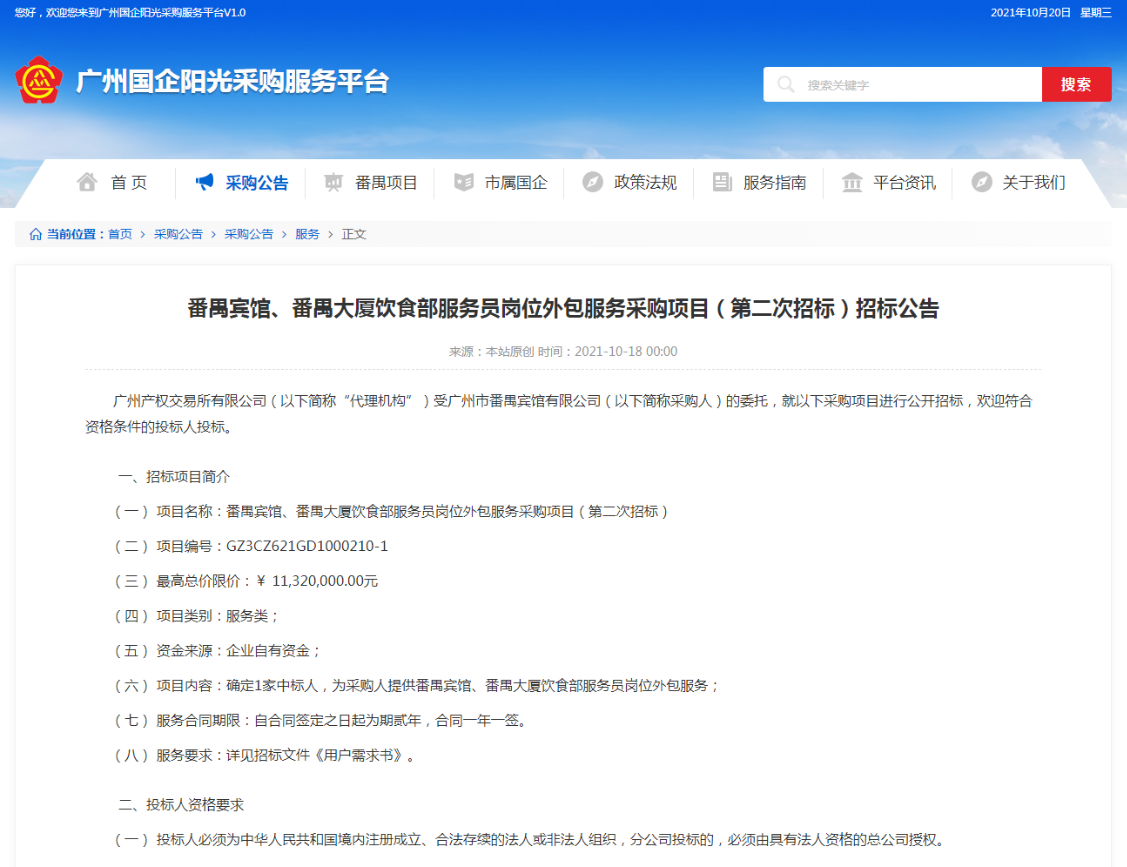Image resolution: width=1127 pixels, height=867 pixels.
Task: Click the icon beside 番禺项目
Action: (x=334, y=183)
